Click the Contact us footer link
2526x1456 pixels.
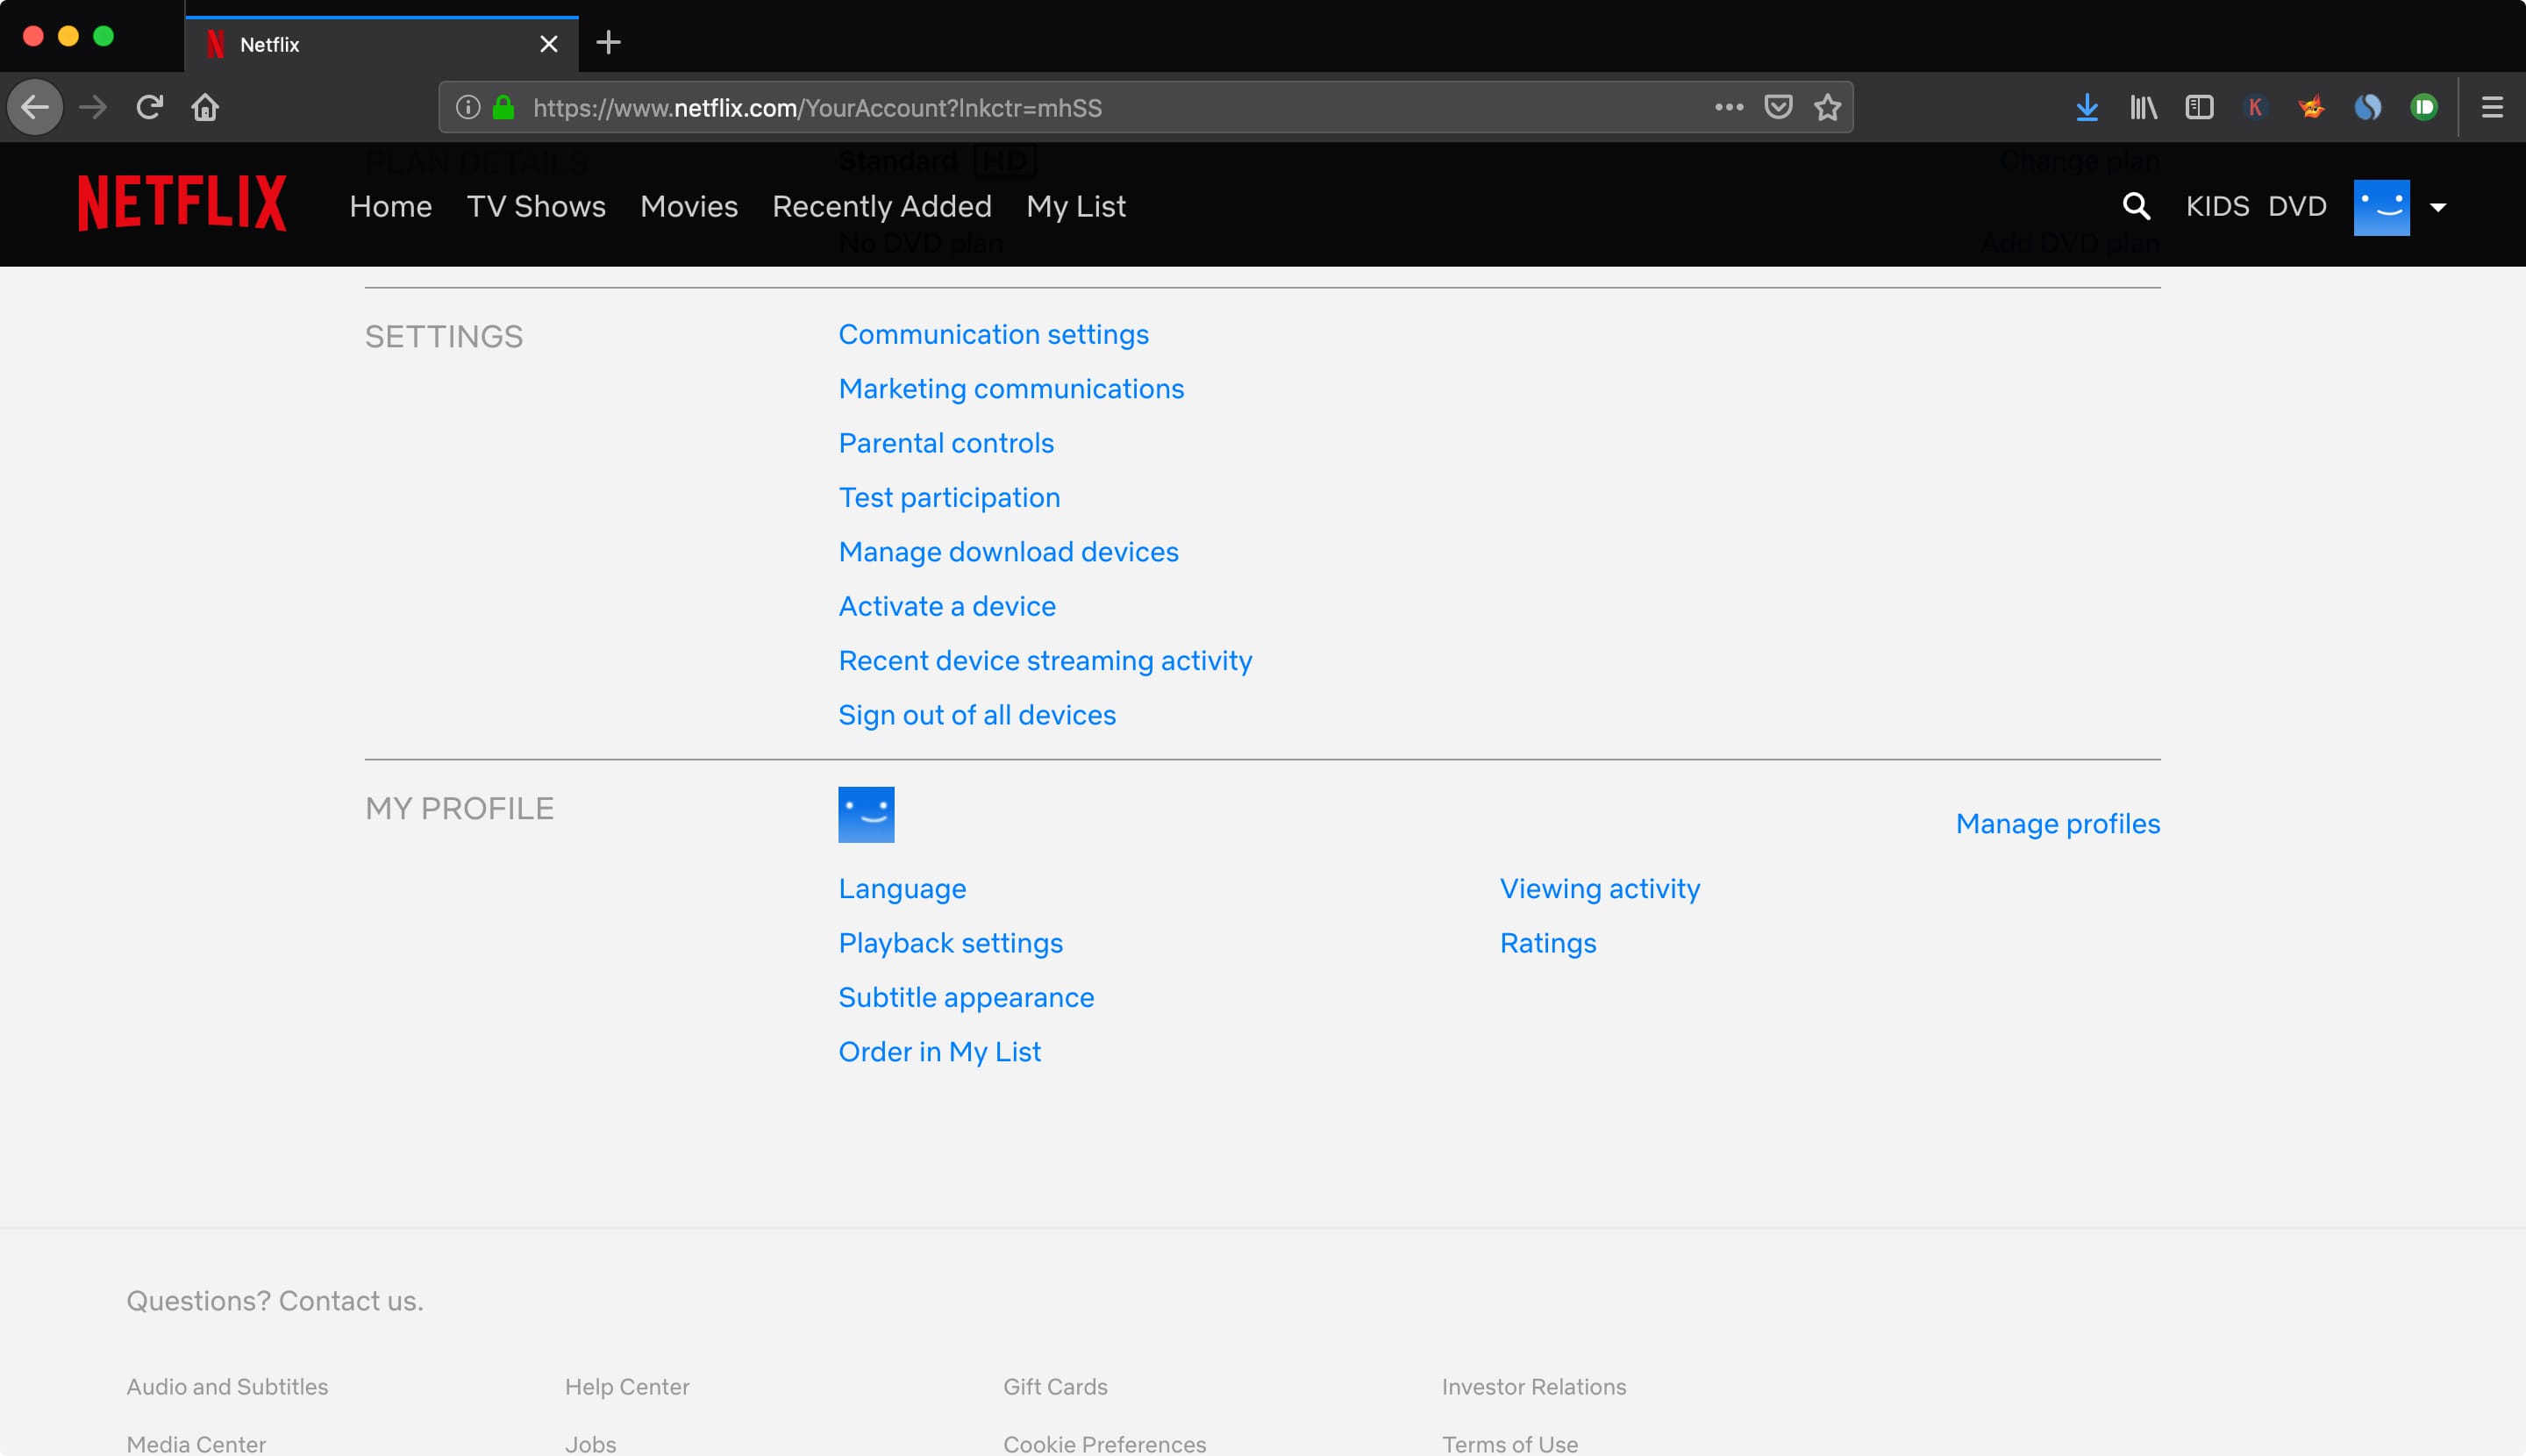(x=350, y=1301)
